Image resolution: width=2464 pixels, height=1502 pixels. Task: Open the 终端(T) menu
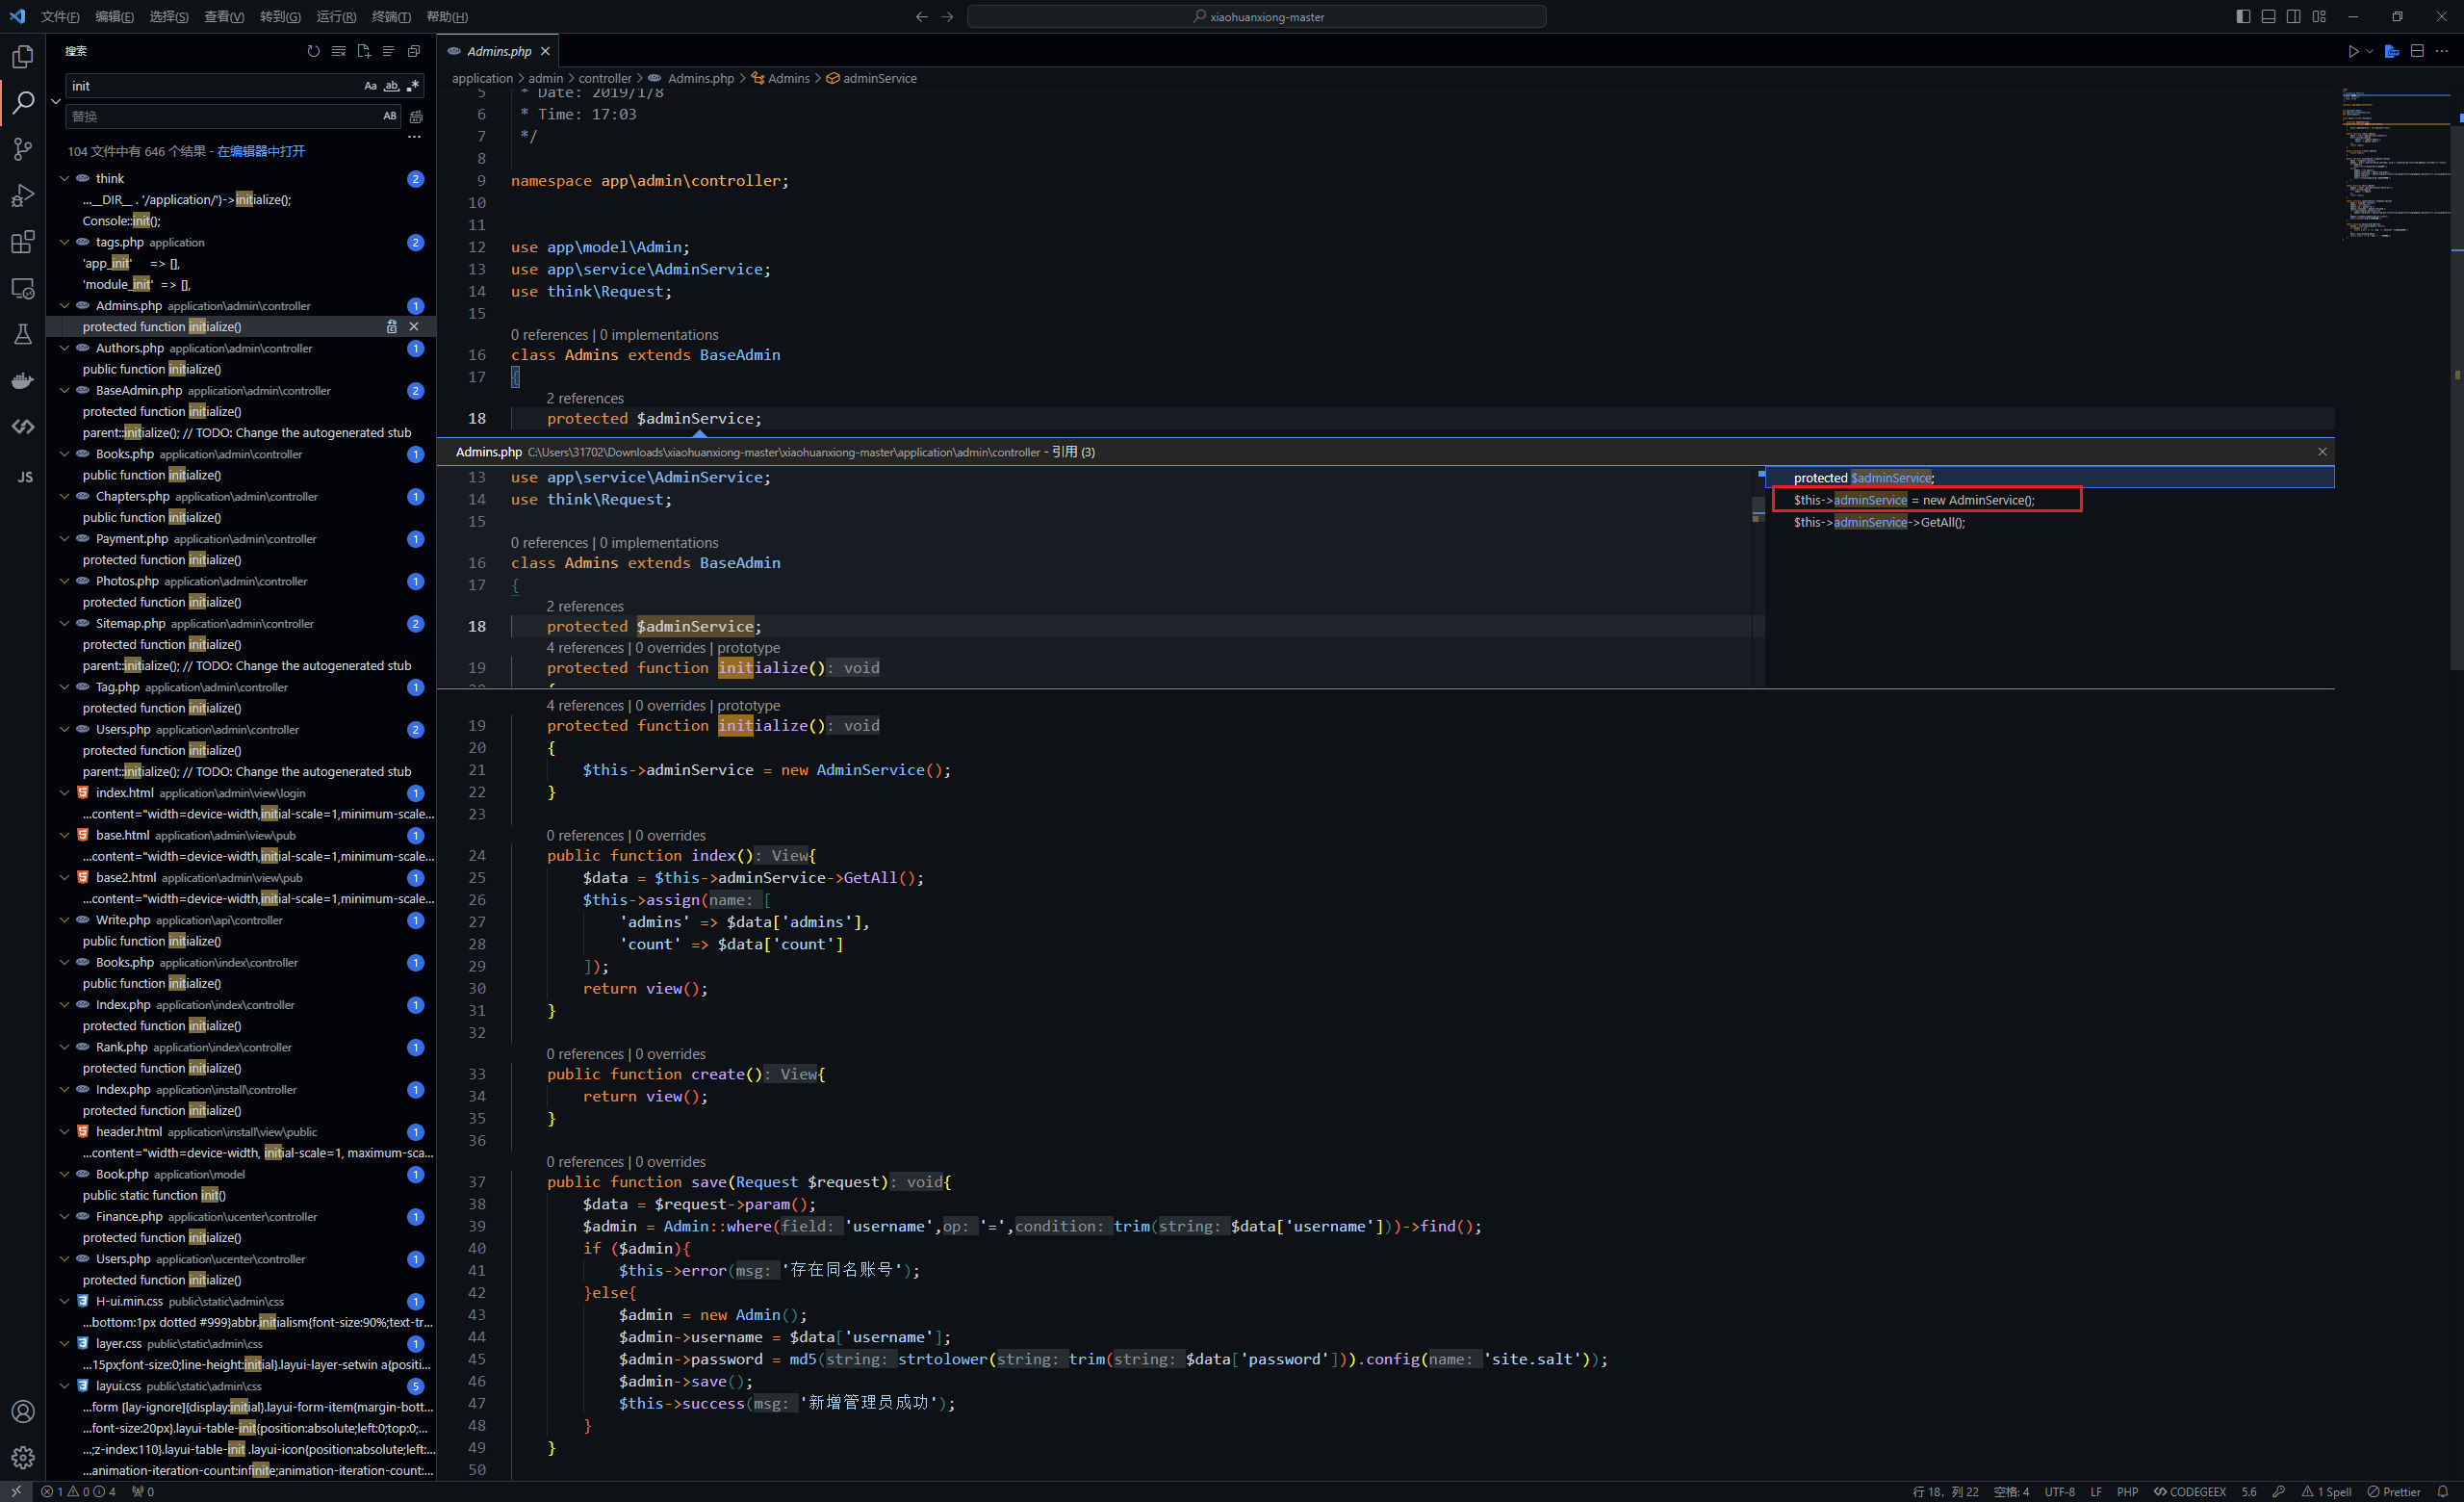pyautogui.click(x=391, y=16)
